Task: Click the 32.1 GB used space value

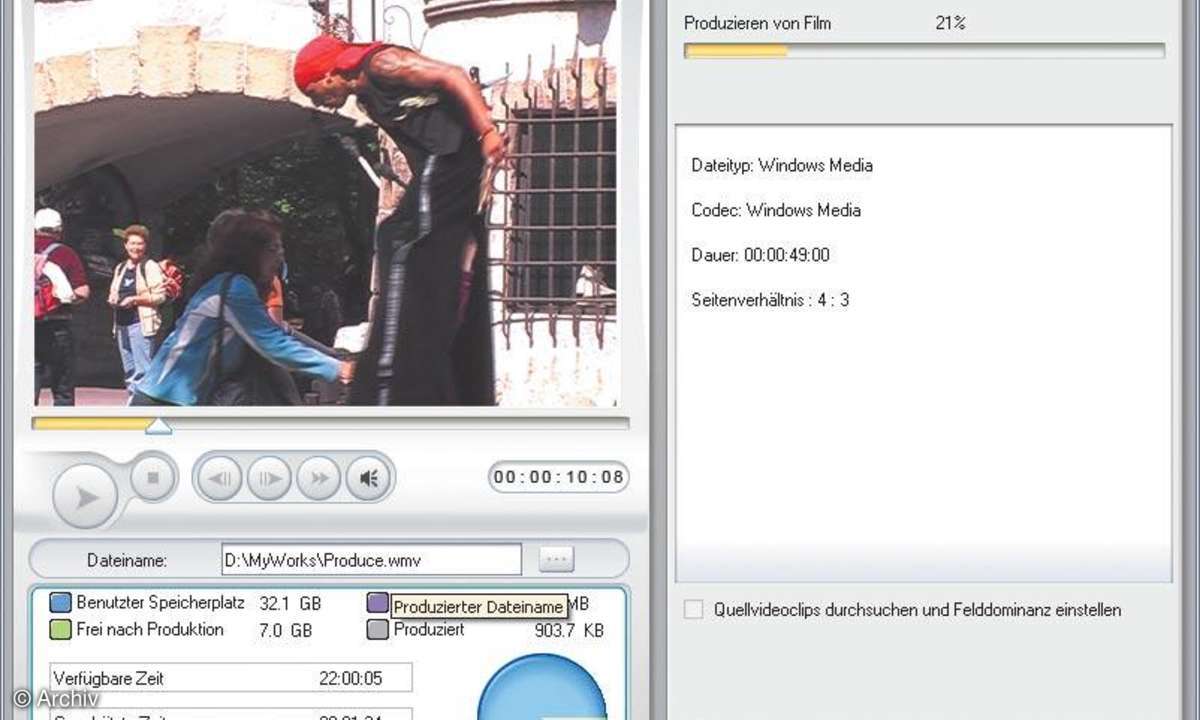Action: [290, 604]
